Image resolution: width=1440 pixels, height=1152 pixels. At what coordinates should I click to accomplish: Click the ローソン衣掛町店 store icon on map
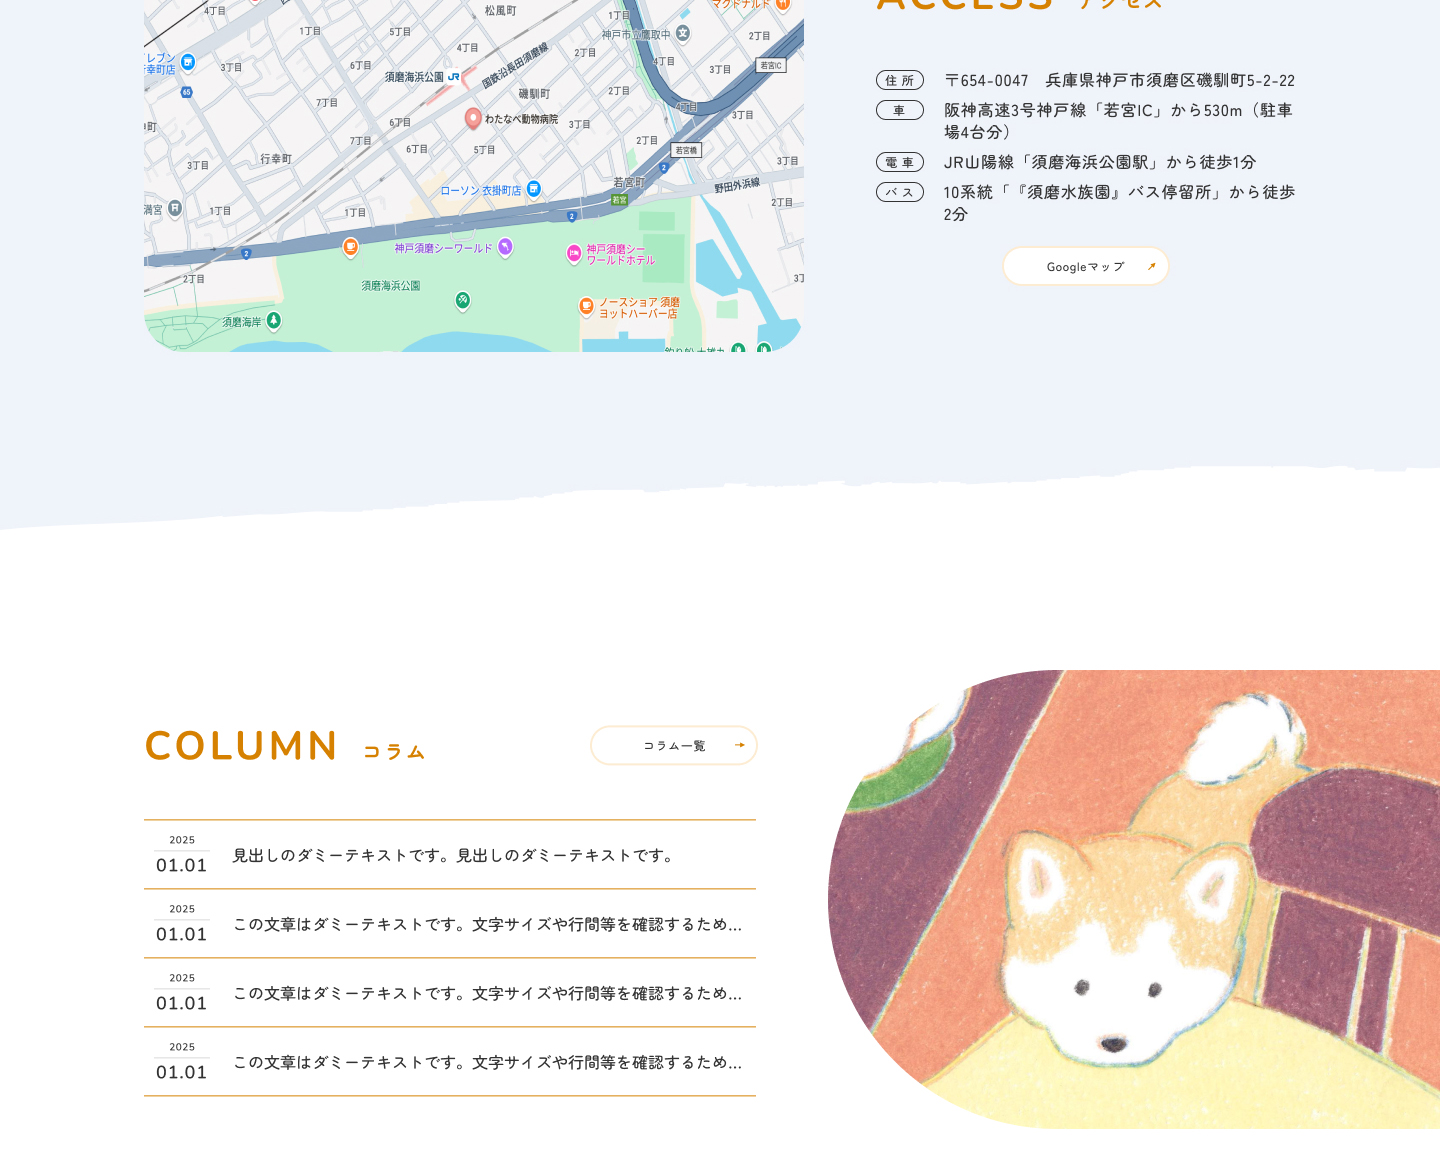[x=534, y=188]
